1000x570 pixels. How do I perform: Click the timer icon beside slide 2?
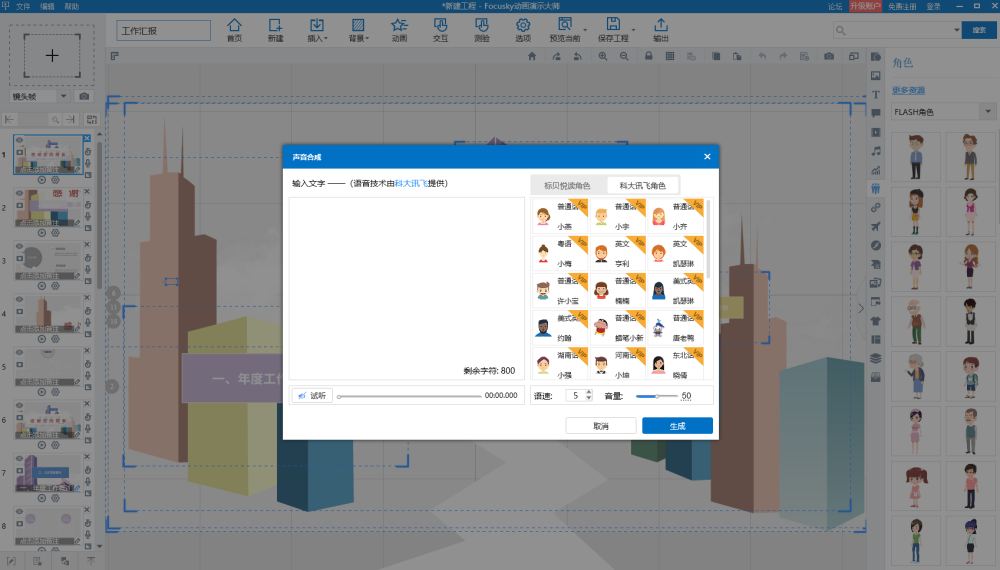[88, 205]
